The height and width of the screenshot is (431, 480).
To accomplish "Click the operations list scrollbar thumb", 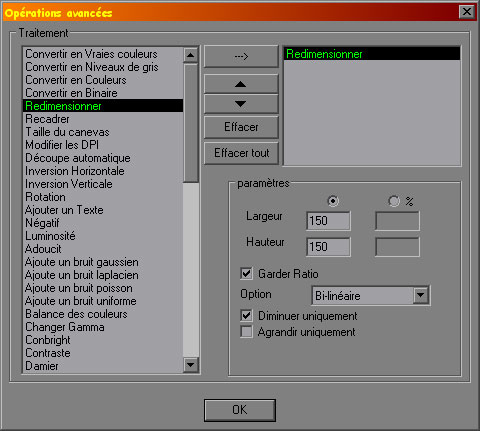I will (x=191, y=123).
